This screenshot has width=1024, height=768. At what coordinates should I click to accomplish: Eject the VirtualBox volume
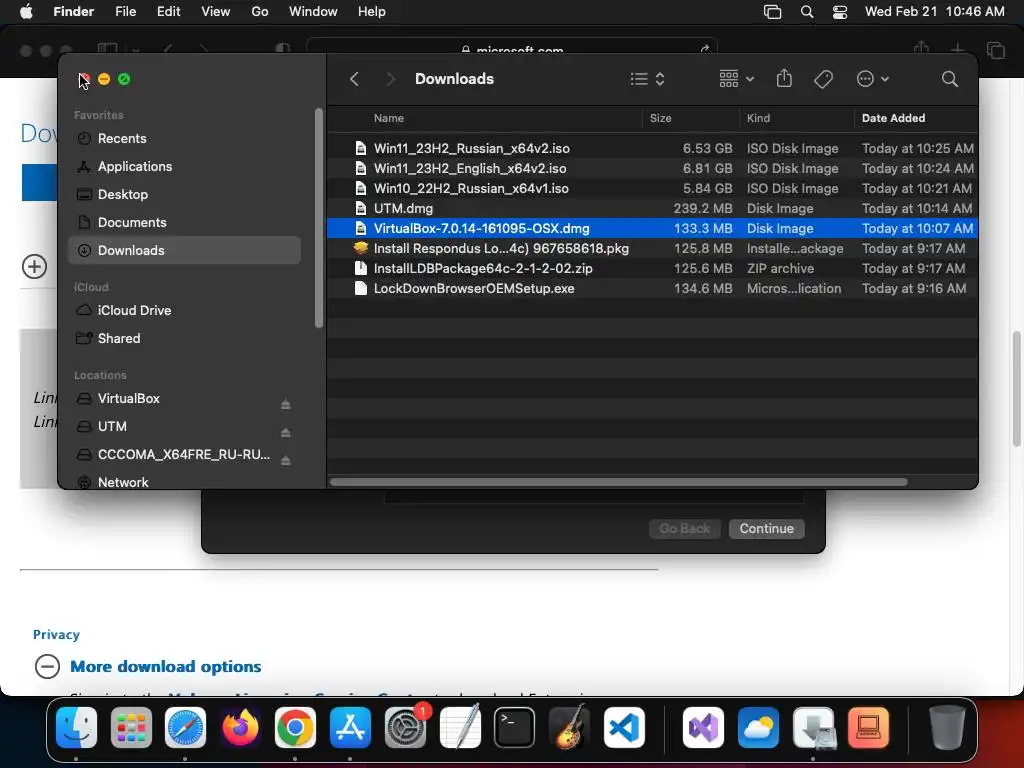click(x=285, y=404)
